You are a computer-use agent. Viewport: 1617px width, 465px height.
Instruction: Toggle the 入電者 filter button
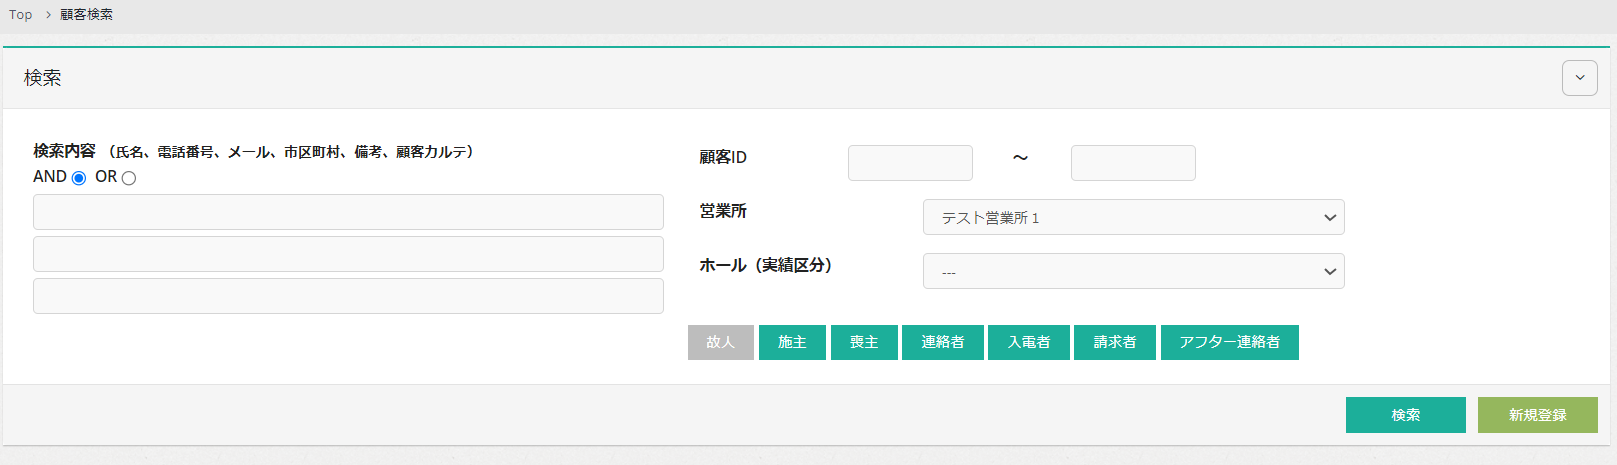(1029, 342)
